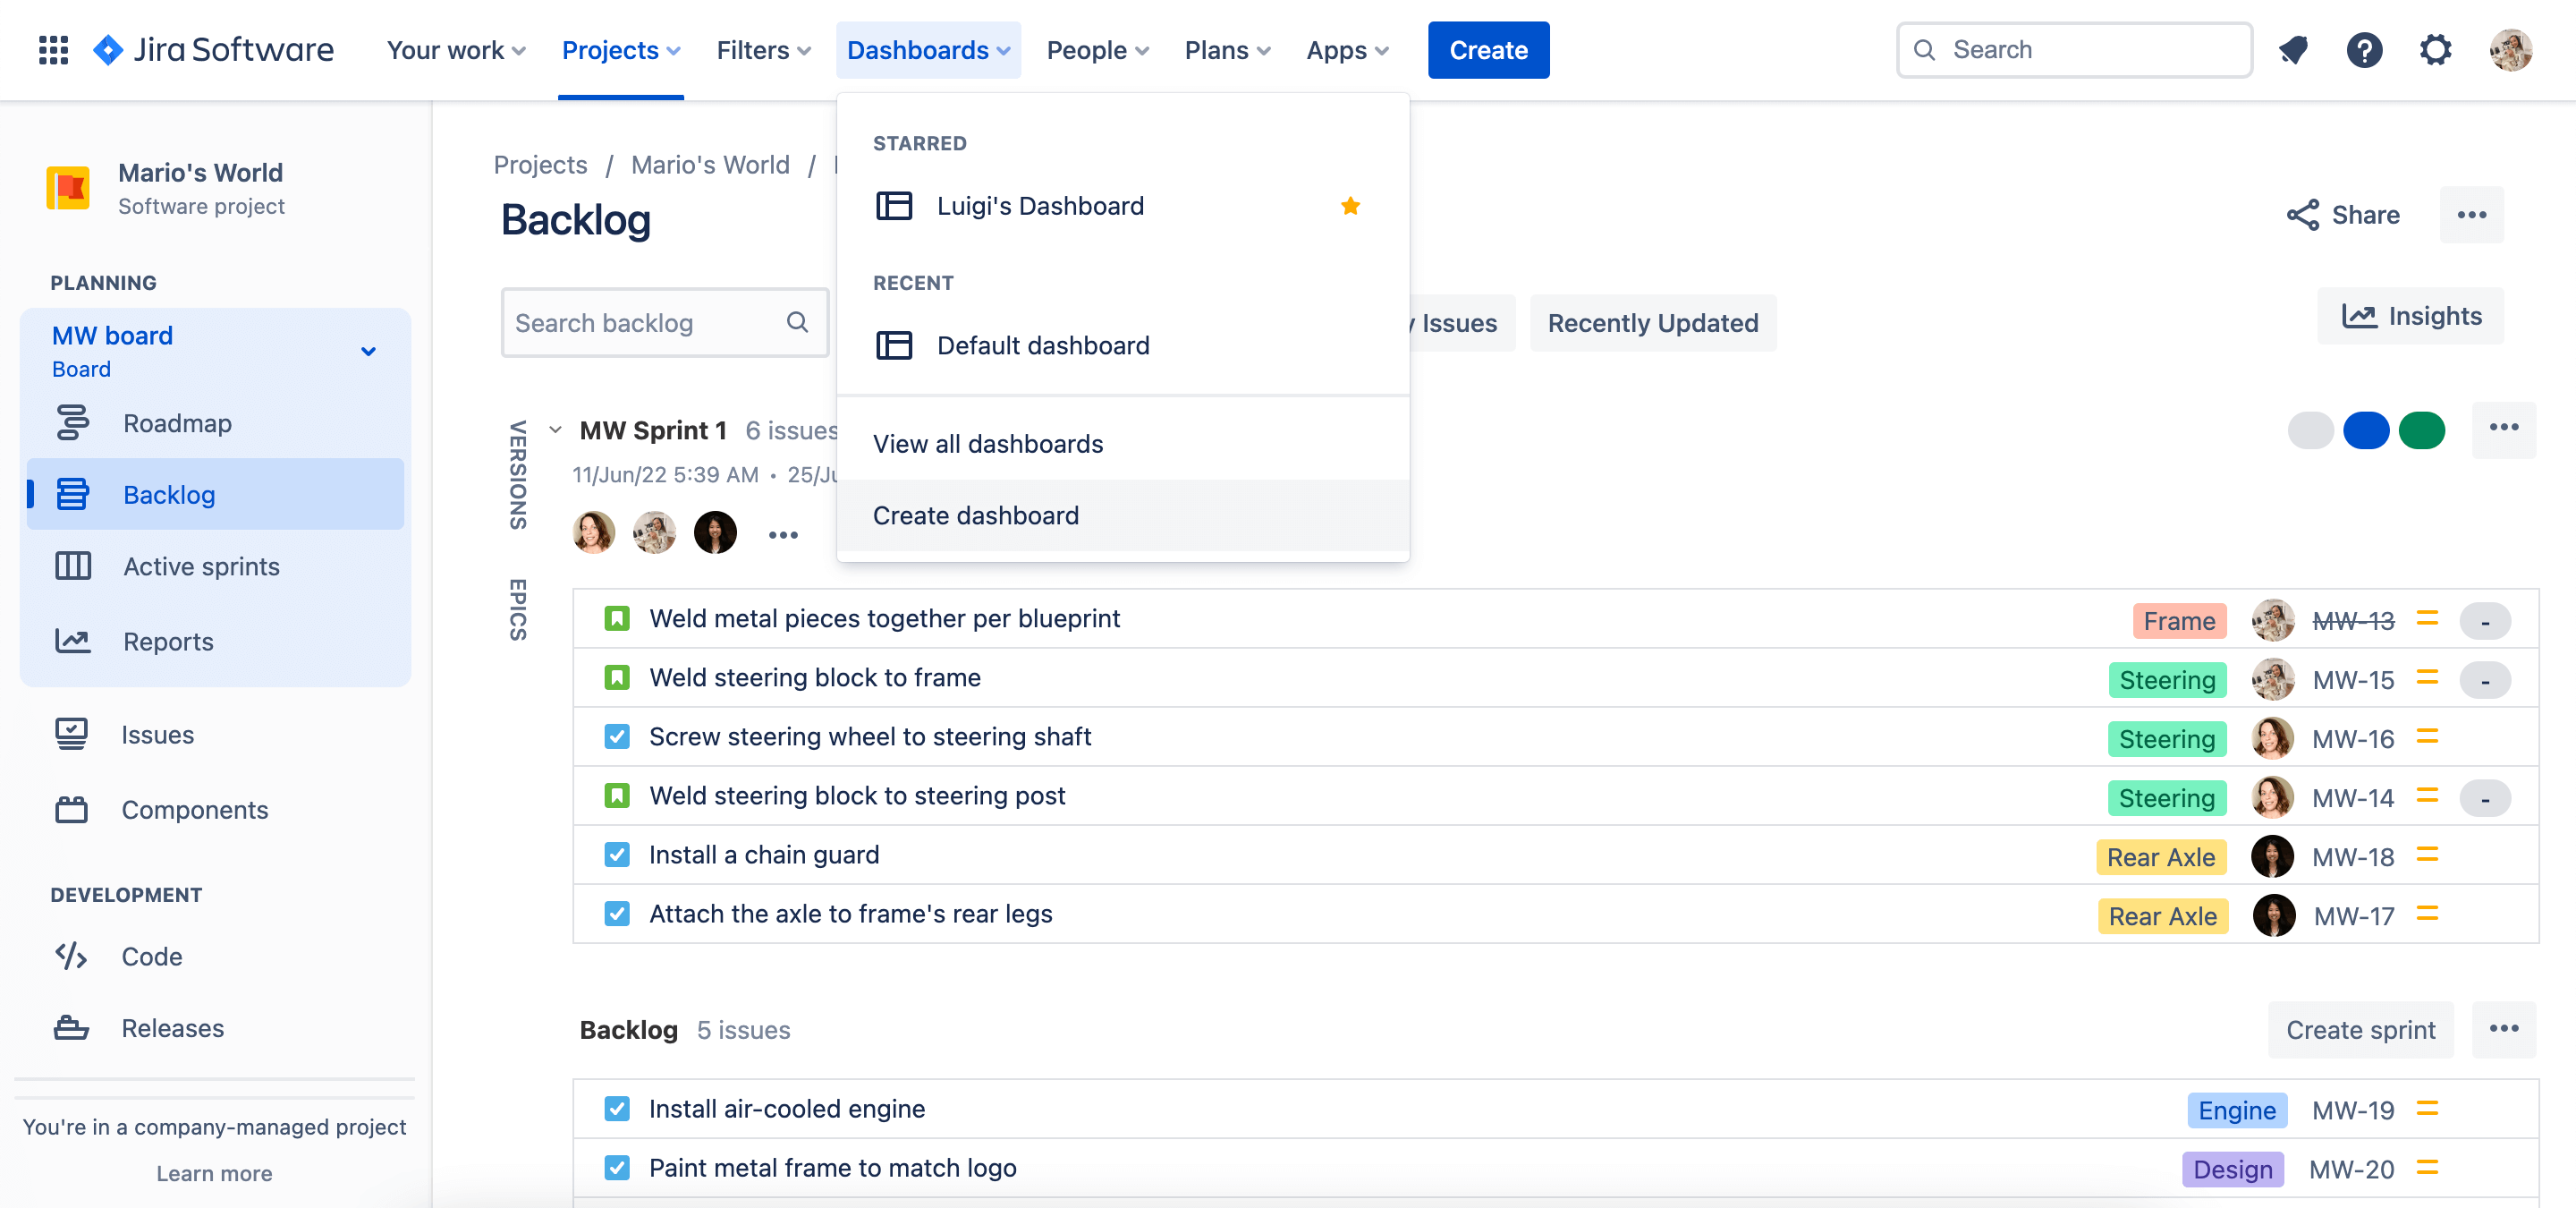Open Active sprints from the sidebar icon

[x=72, y=565]
